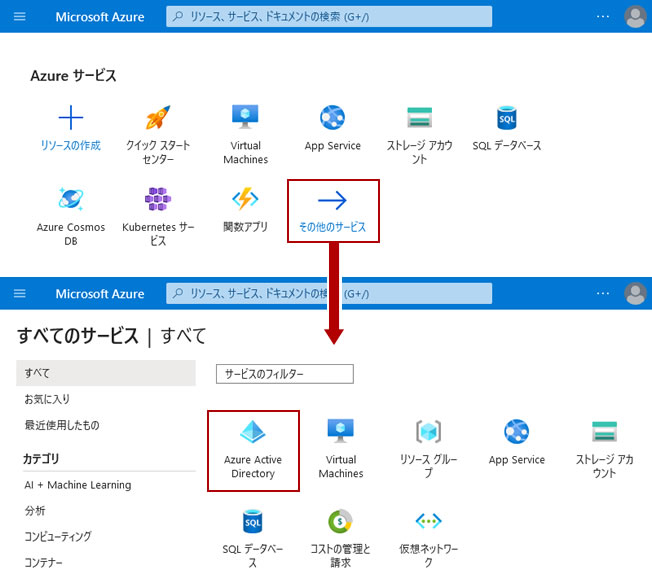Click the upper portal search box
Viewport: 652px width, 570px height.
(329, 17)
